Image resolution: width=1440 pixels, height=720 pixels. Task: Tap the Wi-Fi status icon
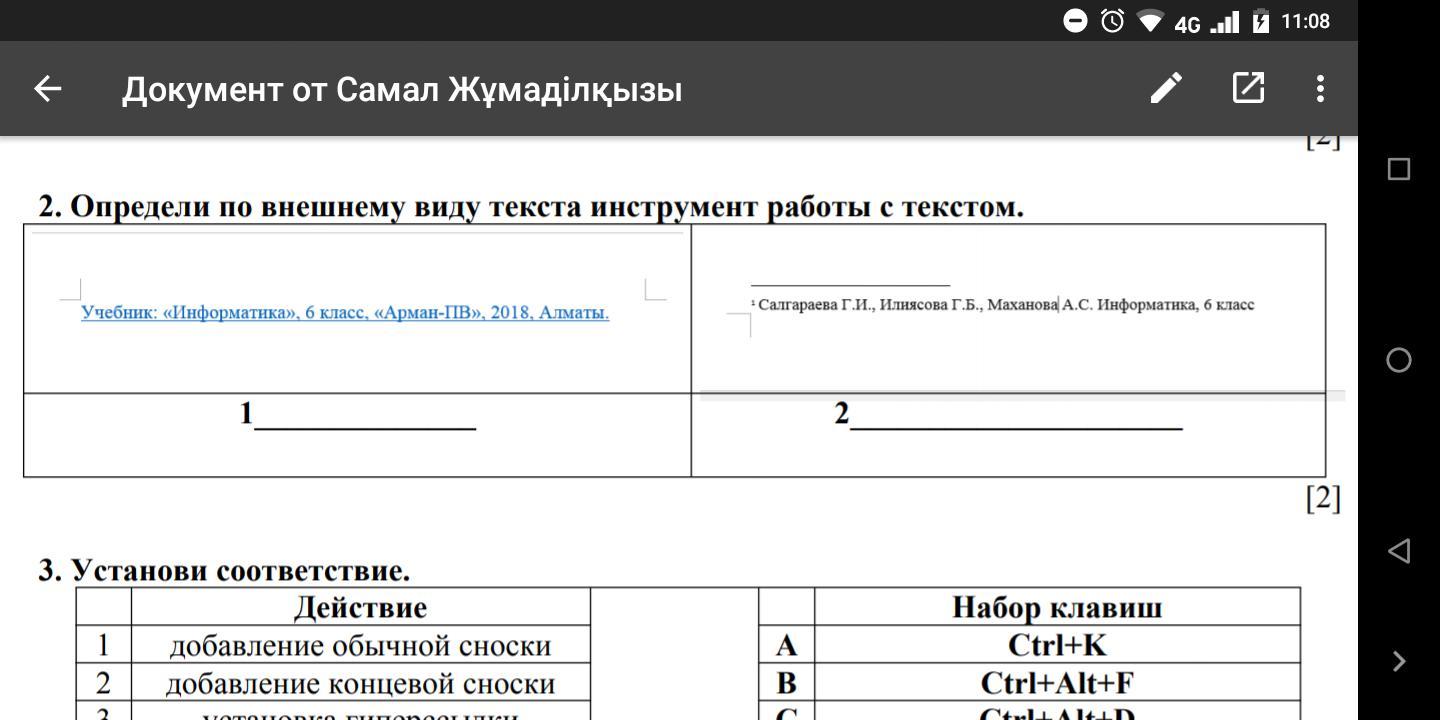(1151, 21)
